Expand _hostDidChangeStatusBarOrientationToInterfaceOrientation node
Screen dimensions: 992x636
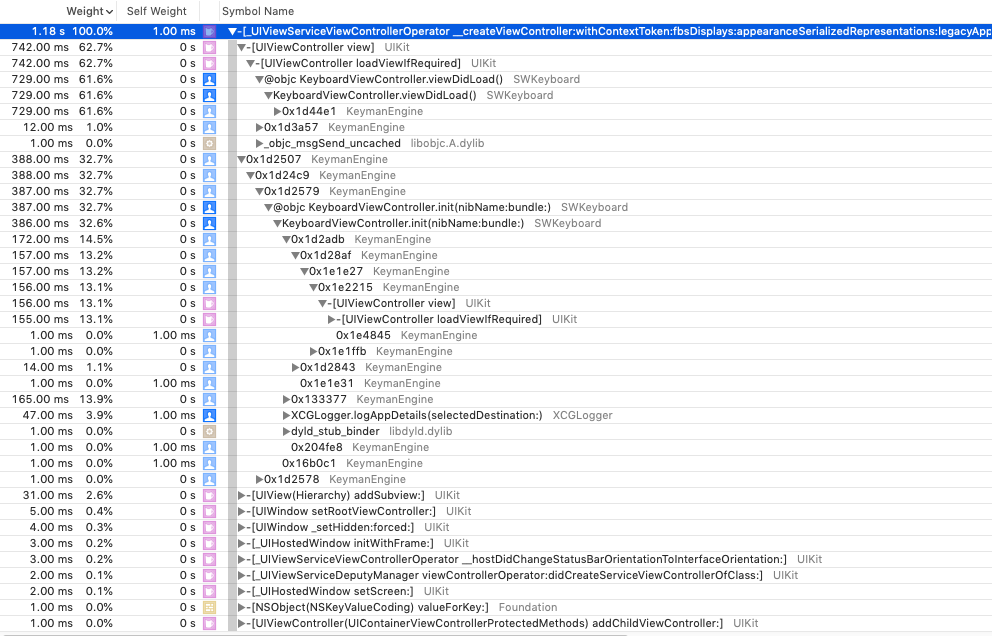(x=241, y=559)
